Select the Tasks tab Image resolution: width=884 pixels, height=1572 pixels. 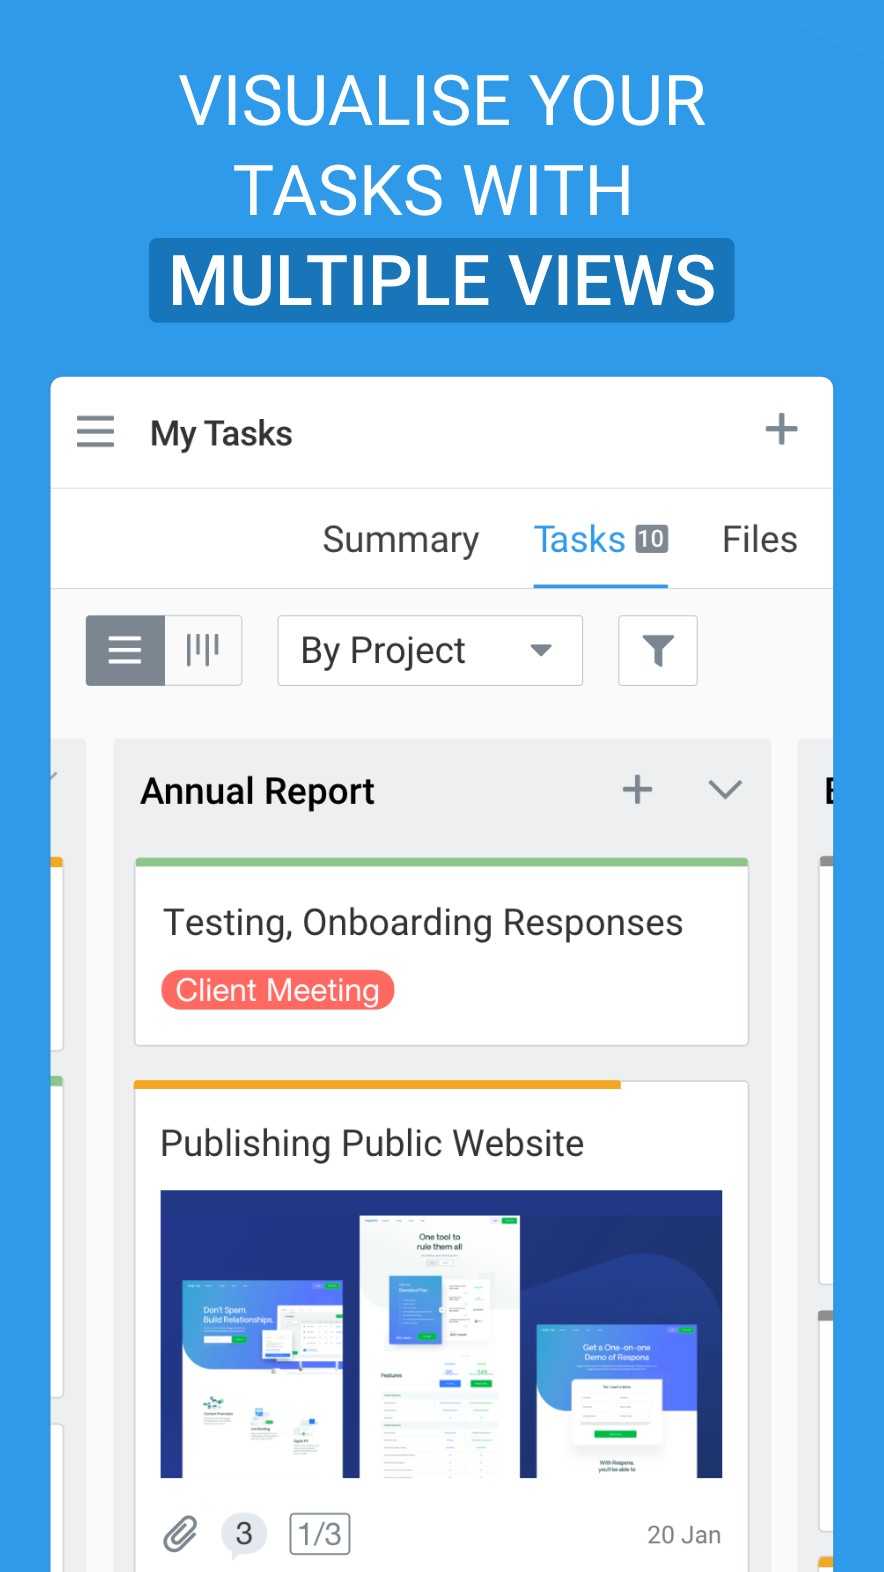579,540
